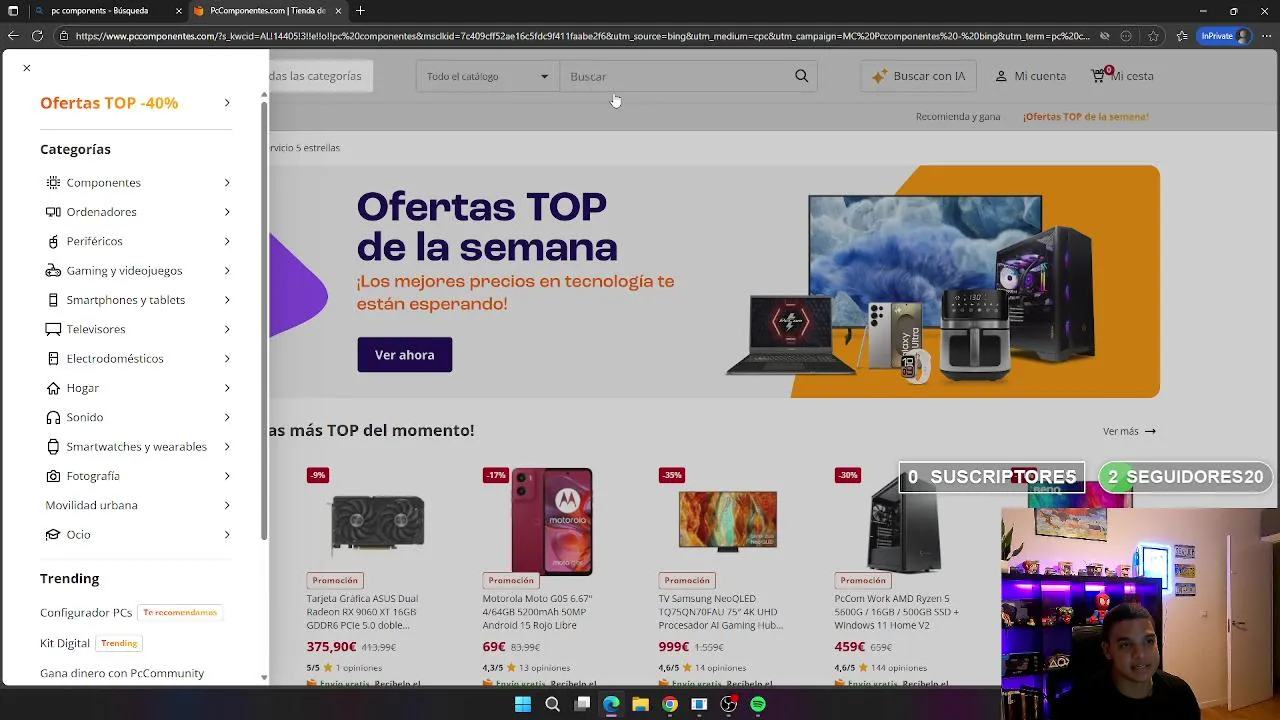Image resolution: width=1280 pixels, height=720 pixels.
Task: Open Mi cesta shopping cart icon
Action: point(1099,75)
